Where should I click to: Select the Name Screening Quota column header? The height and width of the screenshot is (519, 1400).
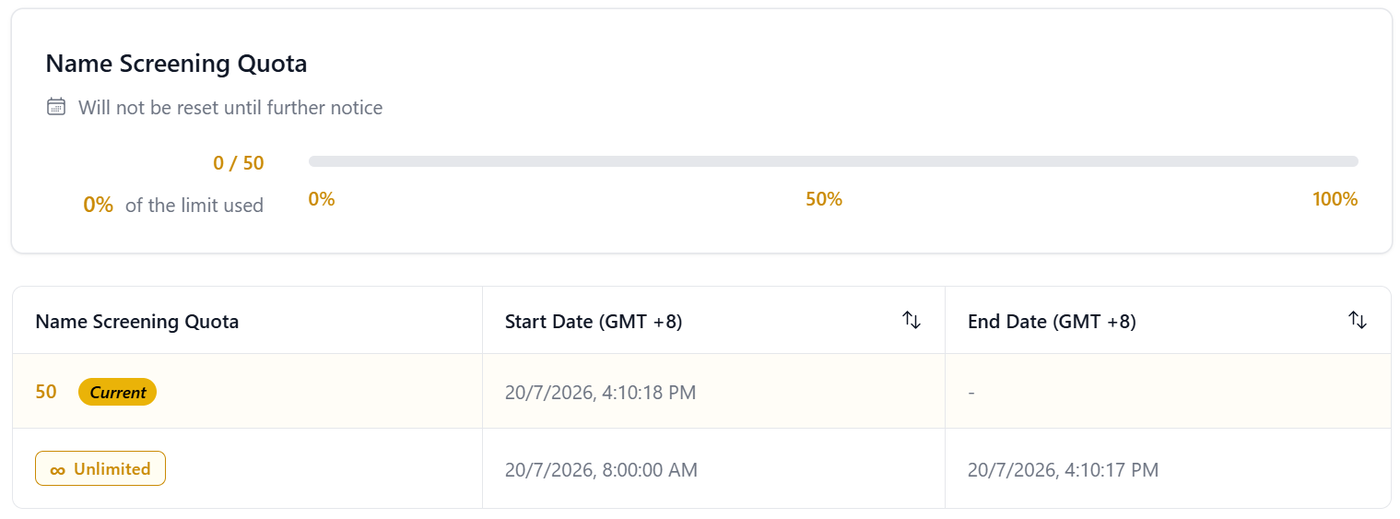point(137,321)
